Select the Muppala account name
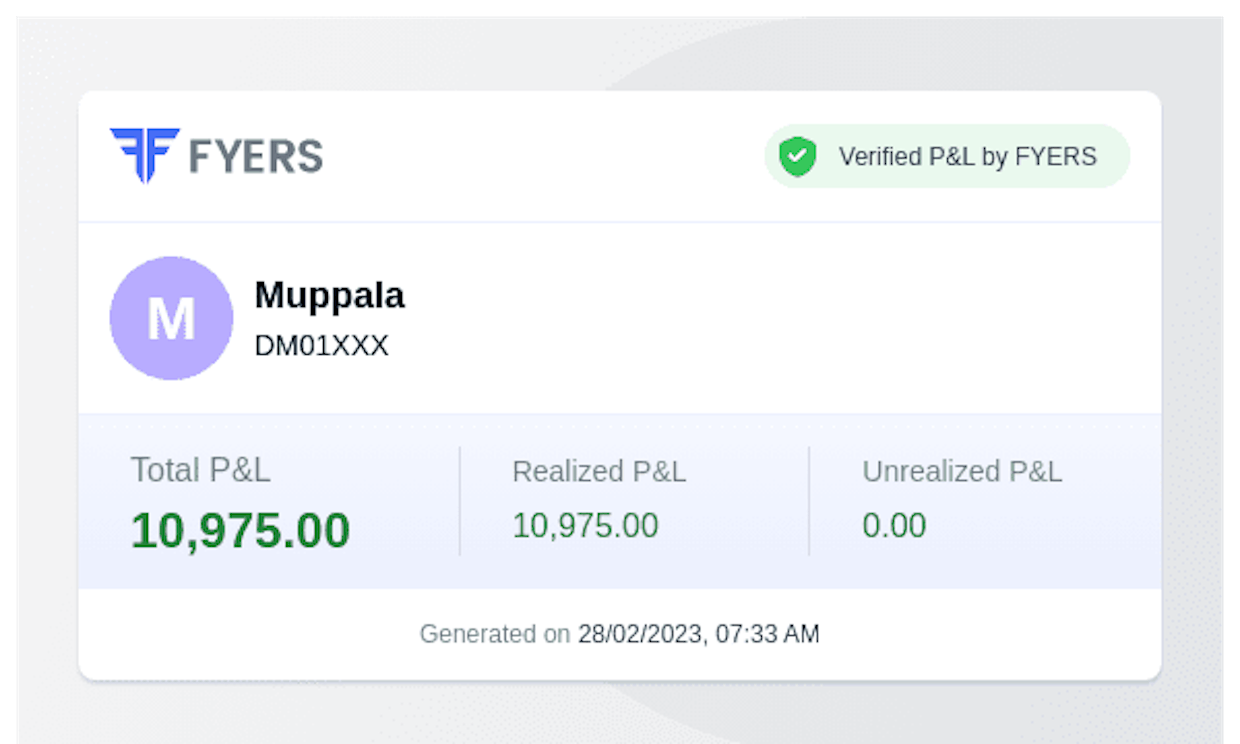The width and height of the screenshot is (1240, 744). click(330, 295)
